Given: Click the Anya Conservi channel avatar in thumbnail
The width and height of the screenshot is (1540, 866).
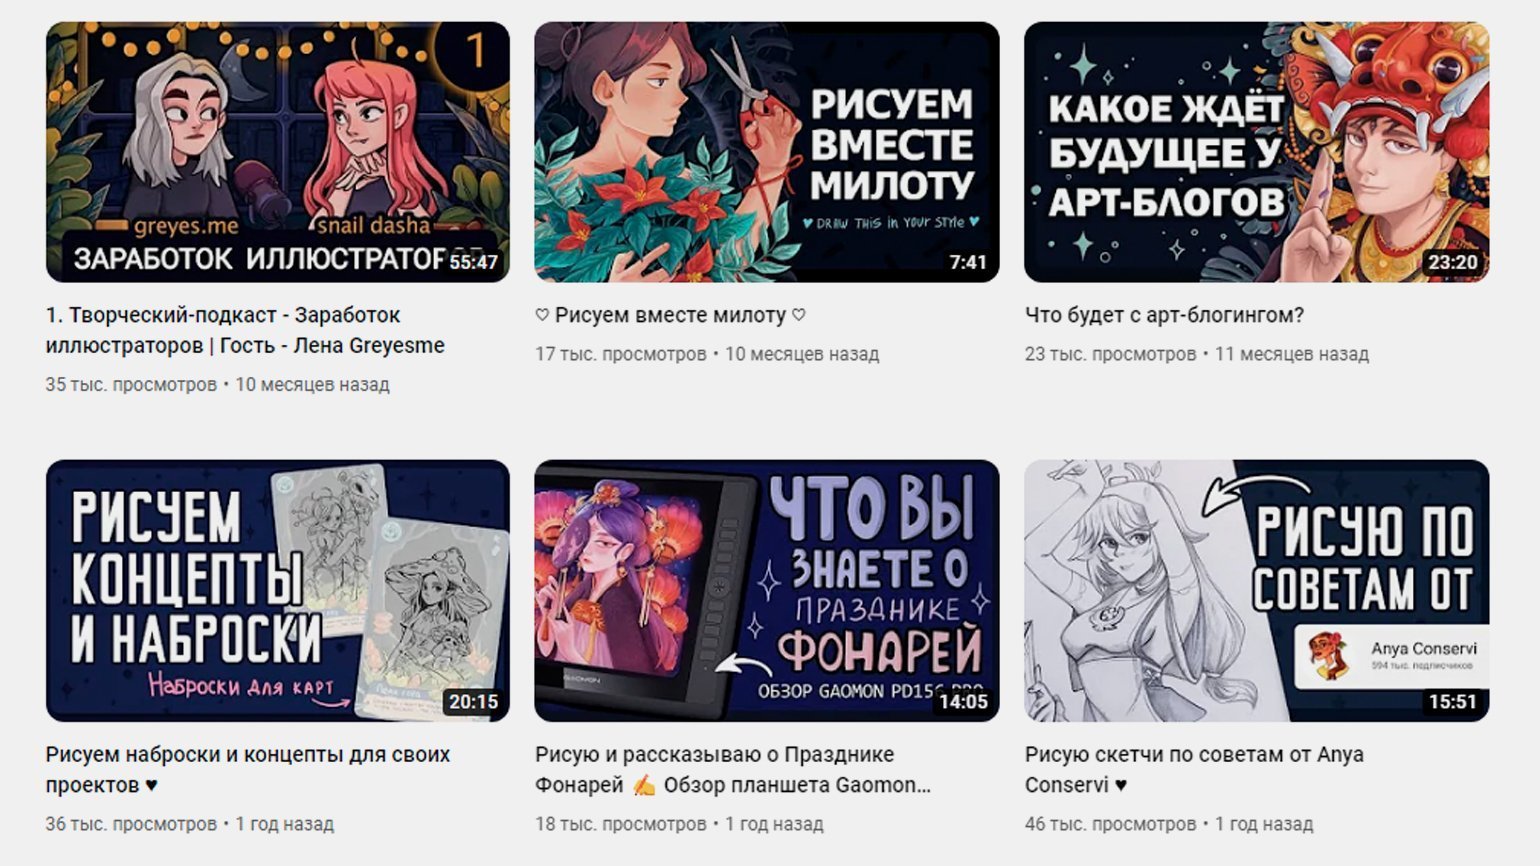Looking at the screenshot, I should pos(1327,655).
